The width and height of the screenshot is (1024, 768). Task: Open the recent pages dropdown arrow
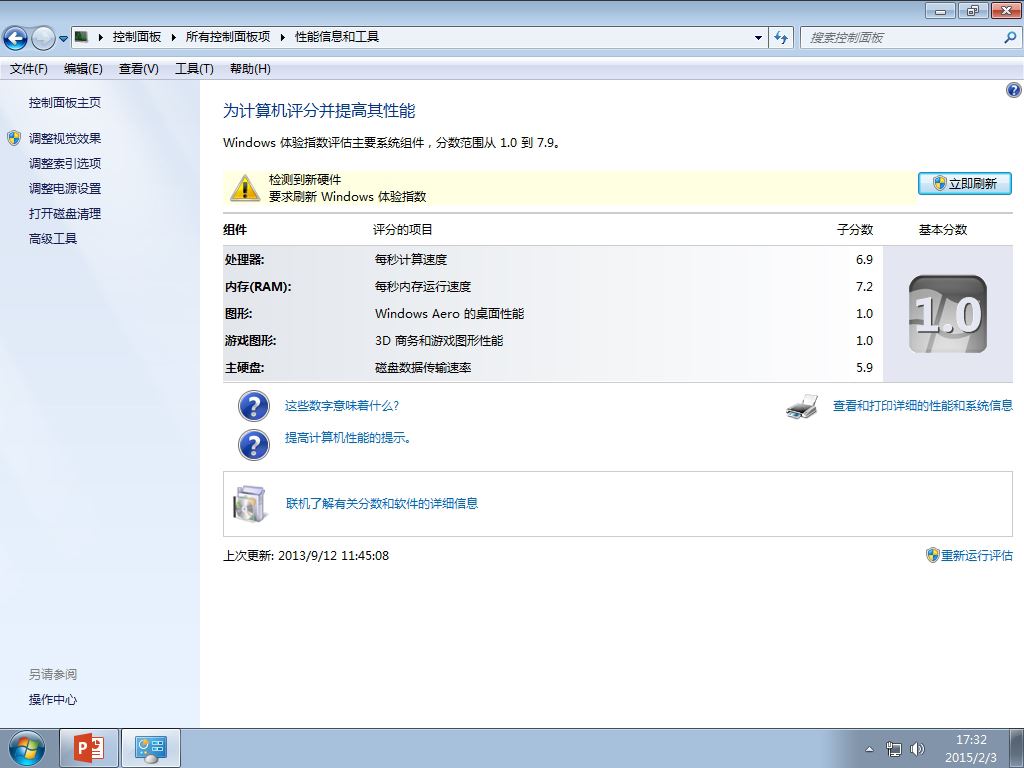coord(63,39)
